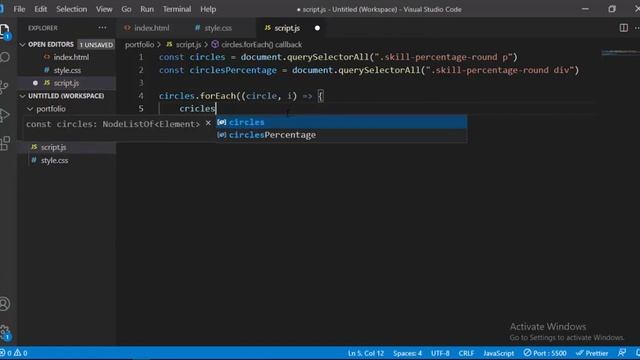Click the JavaScript language mode indicator
The width and height of the screenshot is (640, 360).
tap(498, 353)
